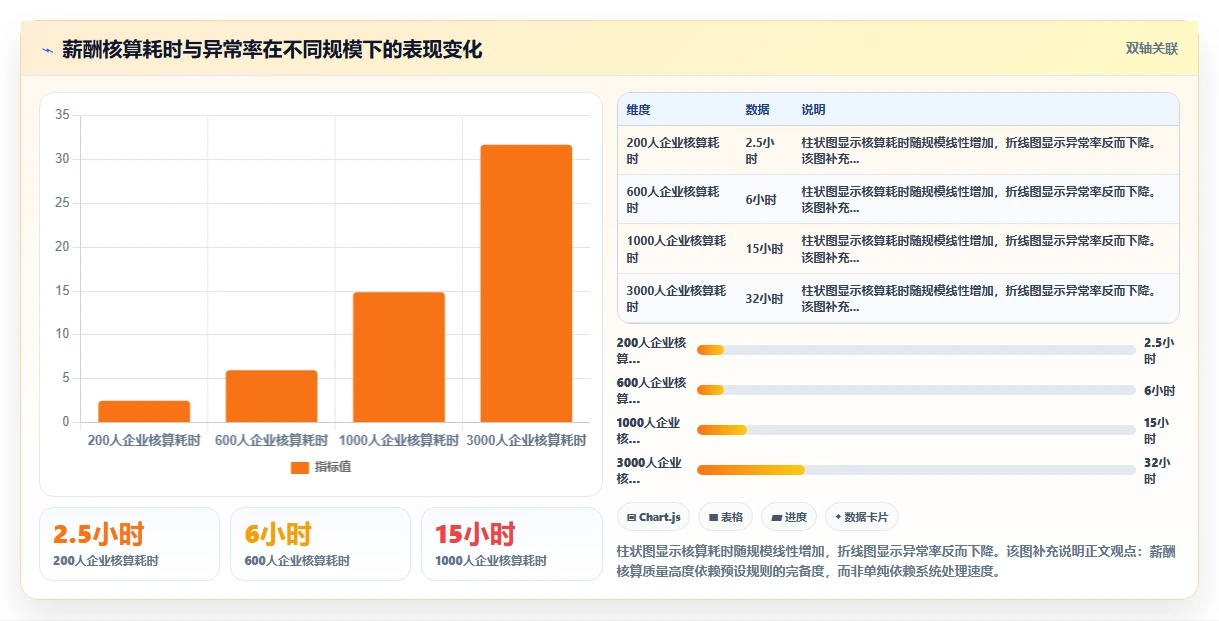Select the 表格 tag chip

click(725, 517)
